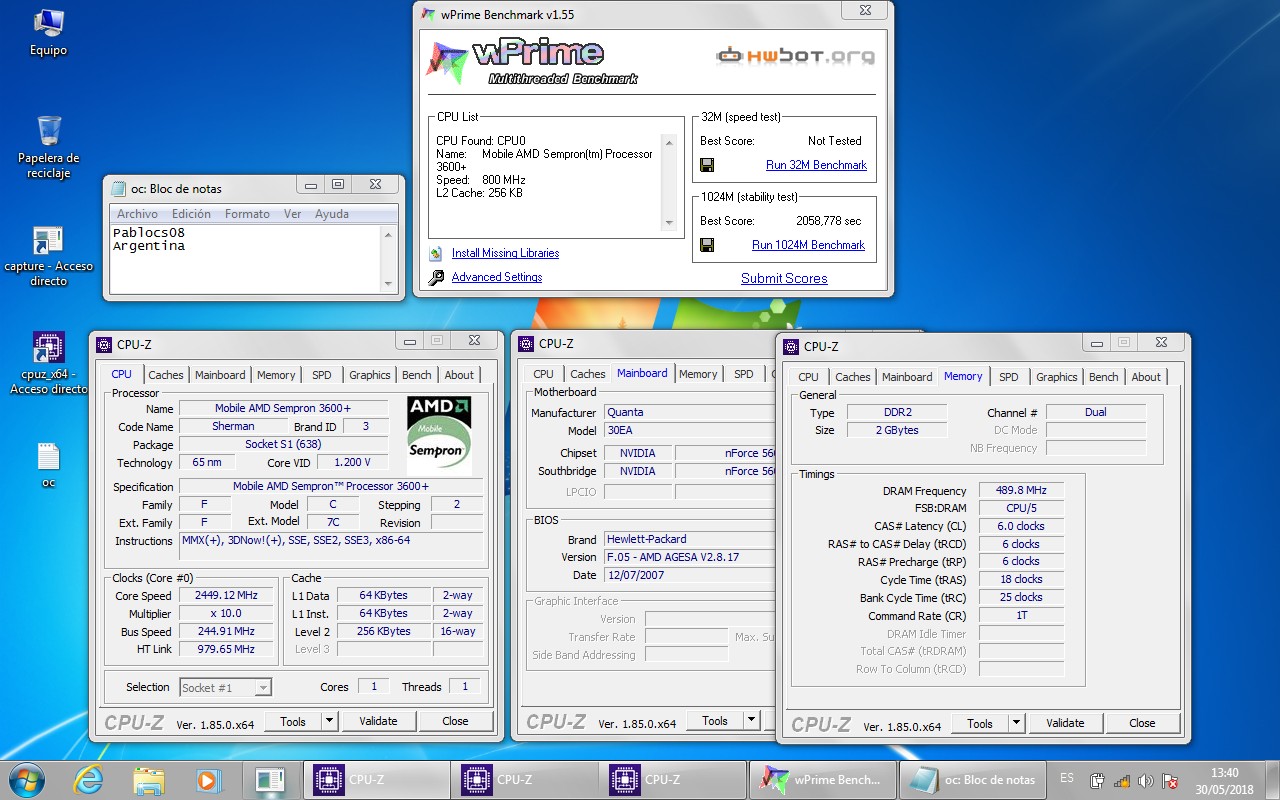Viewport: 1280px width, 800px height.
Task: Open Tools dropdown arrow in Memory window
Action: point(1016,723)
